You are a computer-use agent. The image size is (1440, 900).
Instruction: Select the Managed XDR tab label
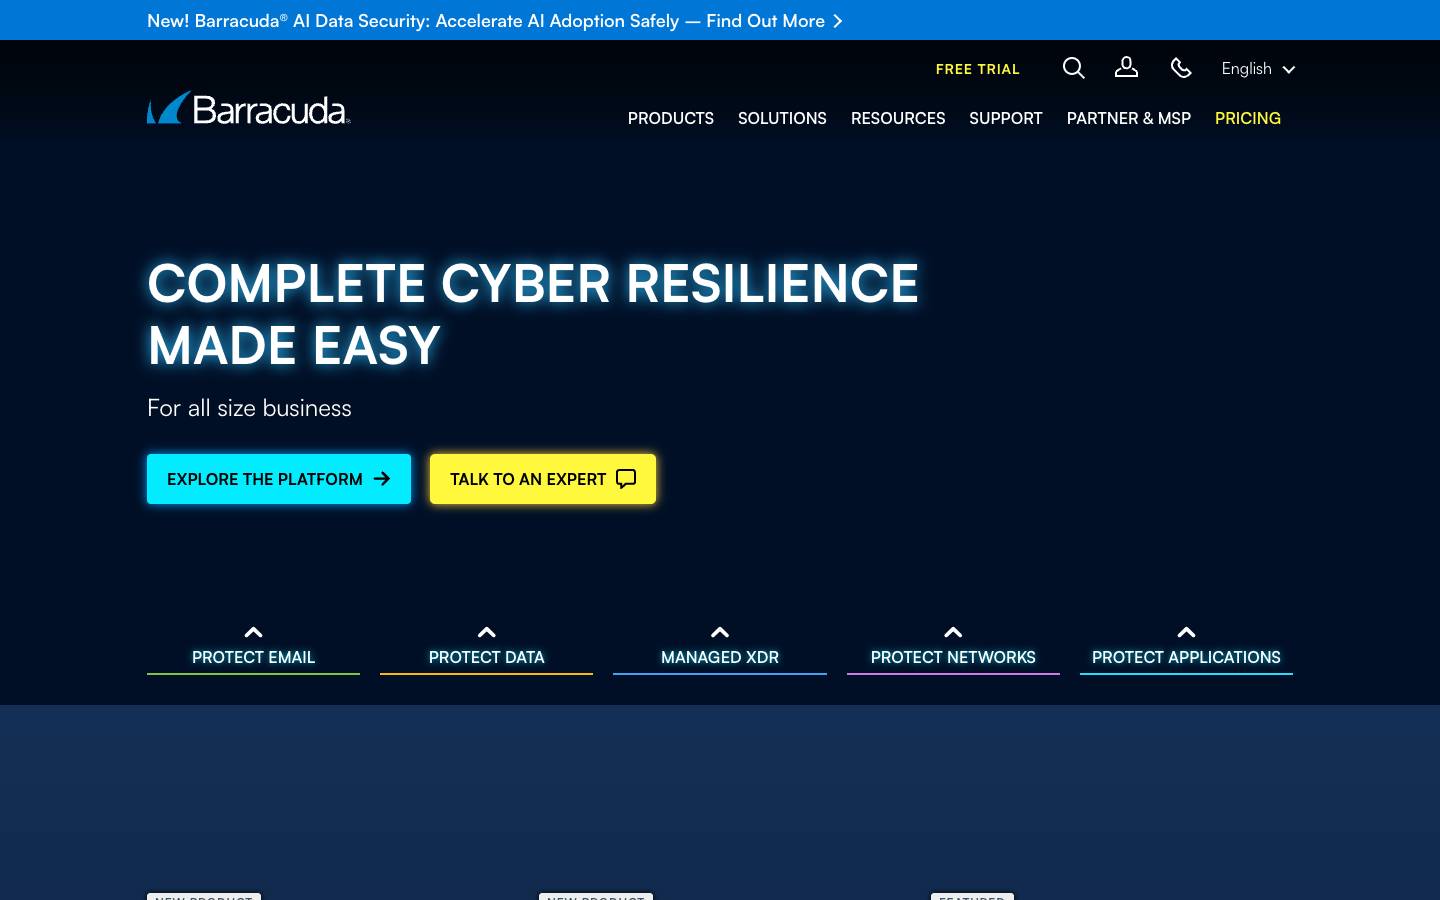[720, 657]
